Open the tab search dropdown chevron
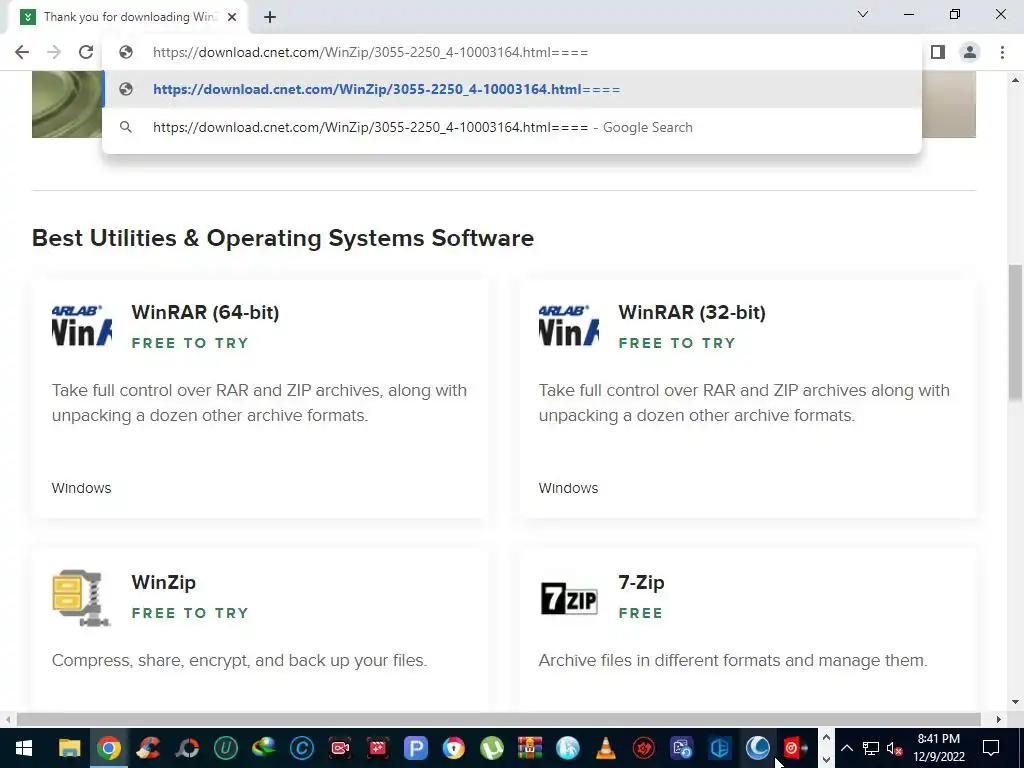This screenshot has width=1024, height=768. [x=863, y=14]
